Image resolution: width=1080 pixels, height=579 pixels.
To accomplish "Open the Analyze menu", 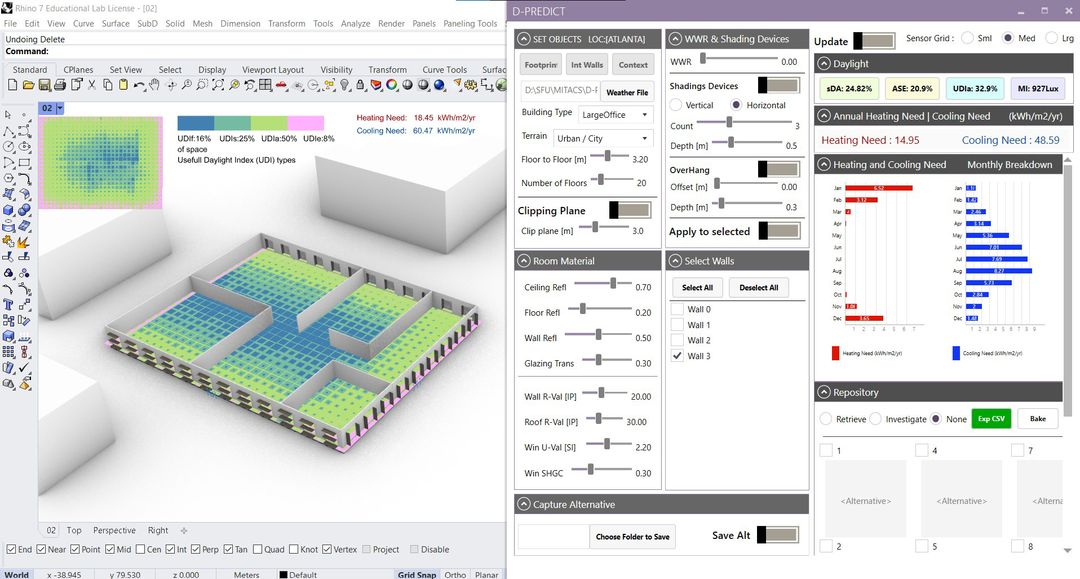I will 355,23.
